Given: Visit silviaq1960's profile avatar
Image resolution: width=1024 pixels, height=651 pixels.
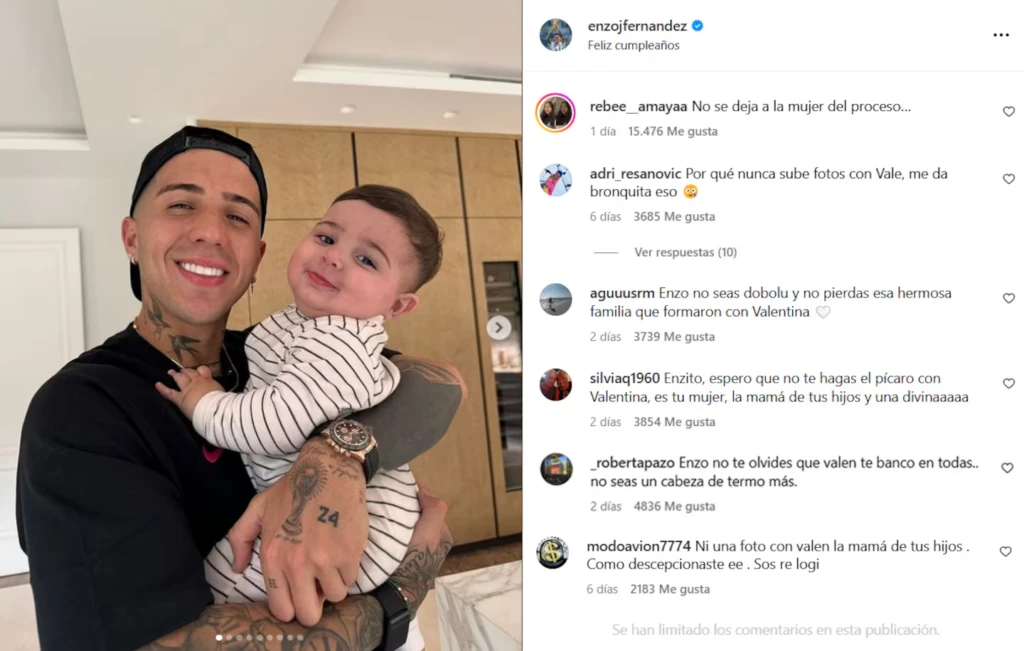Looking at the screenshot, I should pos(556,385).
